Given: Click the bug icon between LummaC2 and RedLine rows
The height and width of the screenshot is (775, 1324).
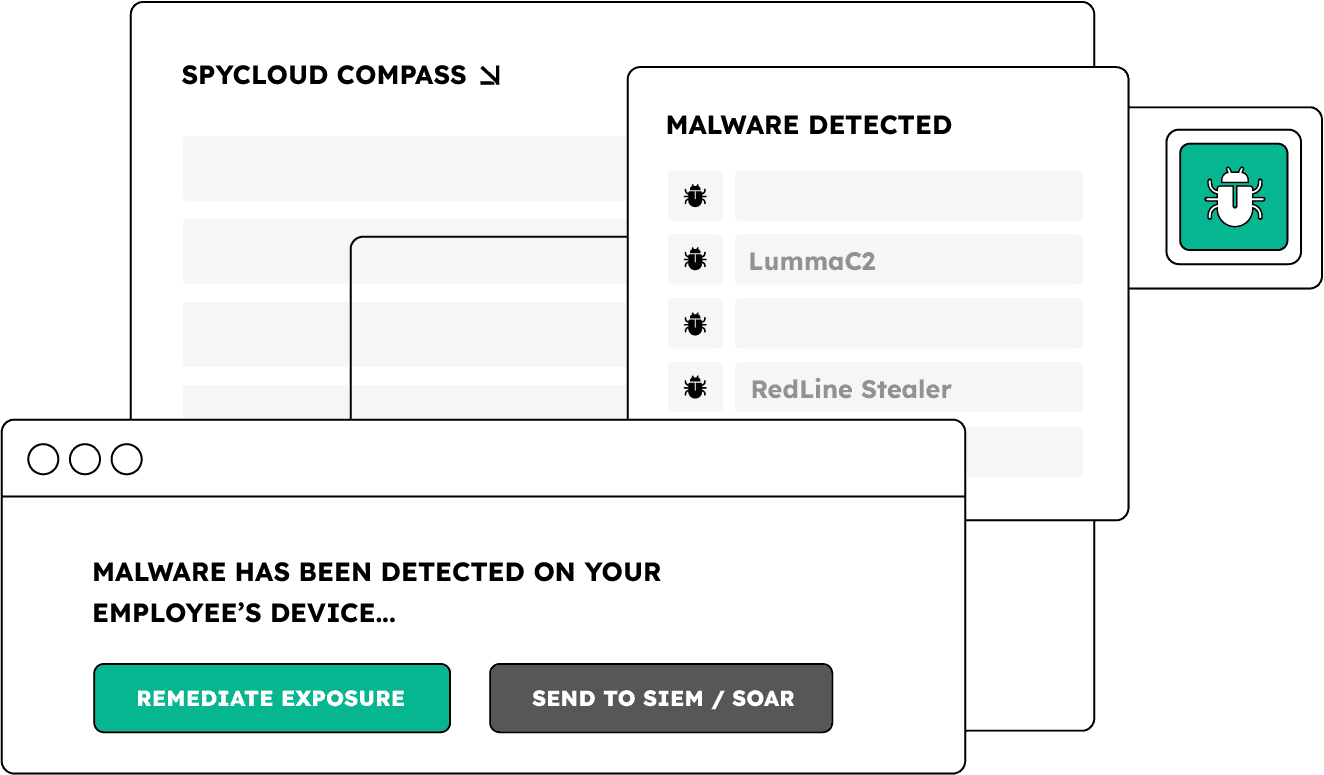Looking at the screenshot, I should pyautogui.click(x=695, y=324).
